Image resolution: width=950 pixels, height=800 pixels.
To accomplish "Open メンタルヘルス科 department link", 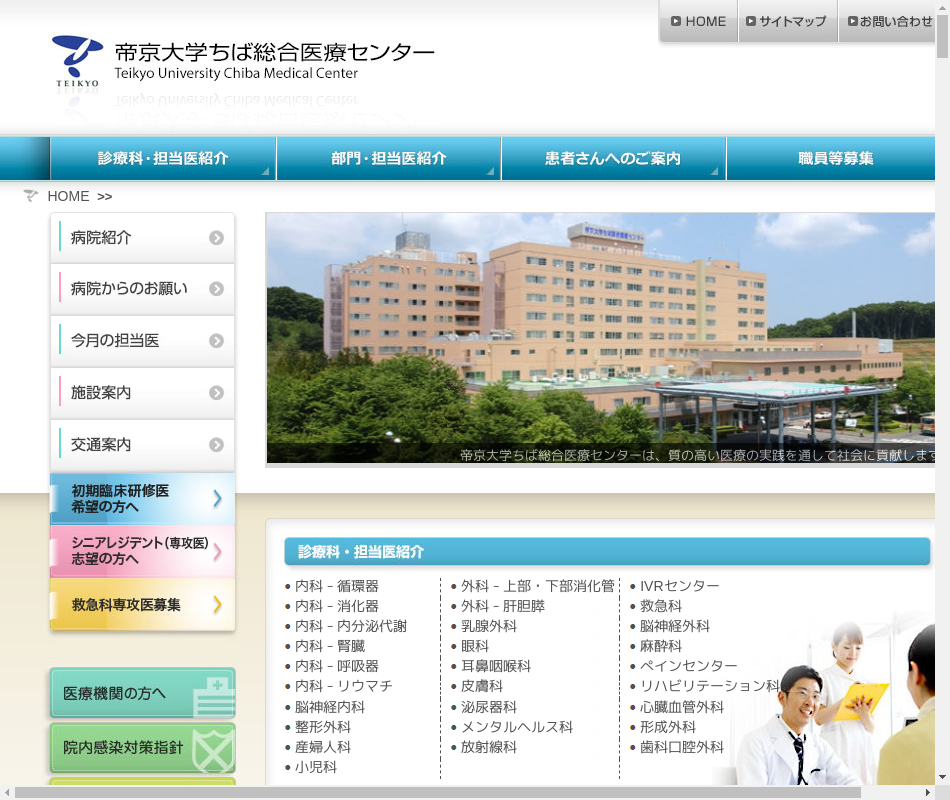I will 517,727.
